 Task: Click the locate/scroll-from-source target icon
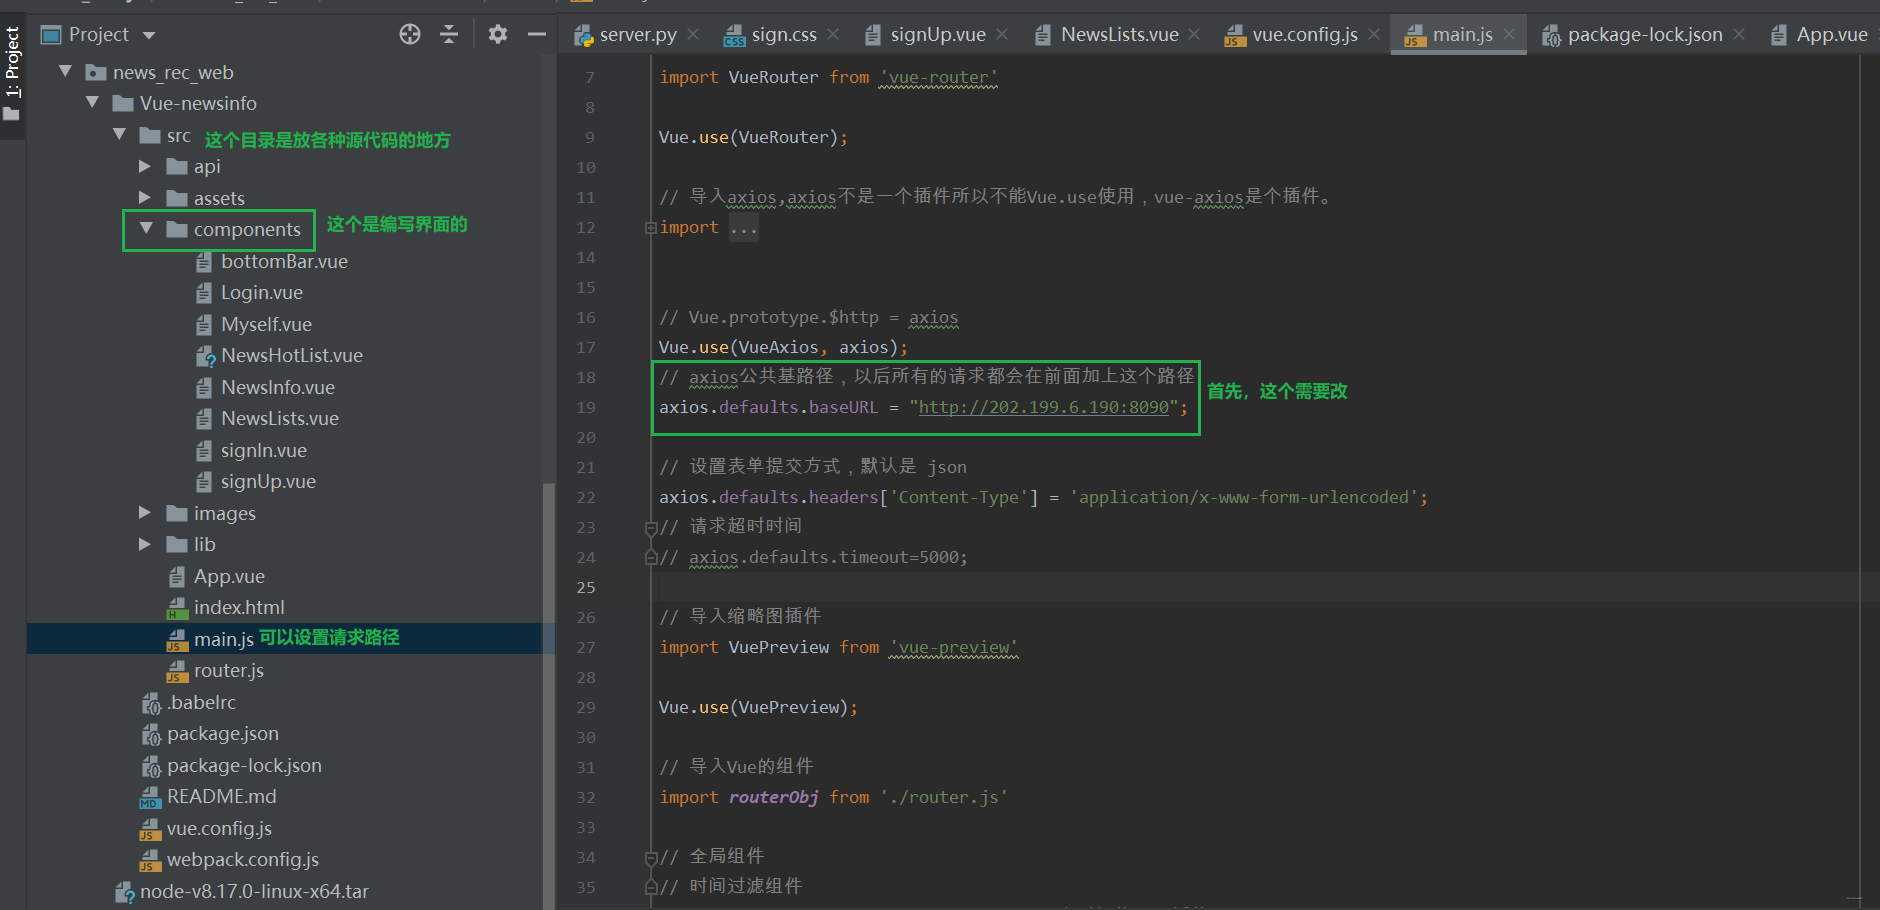point(410,34)
